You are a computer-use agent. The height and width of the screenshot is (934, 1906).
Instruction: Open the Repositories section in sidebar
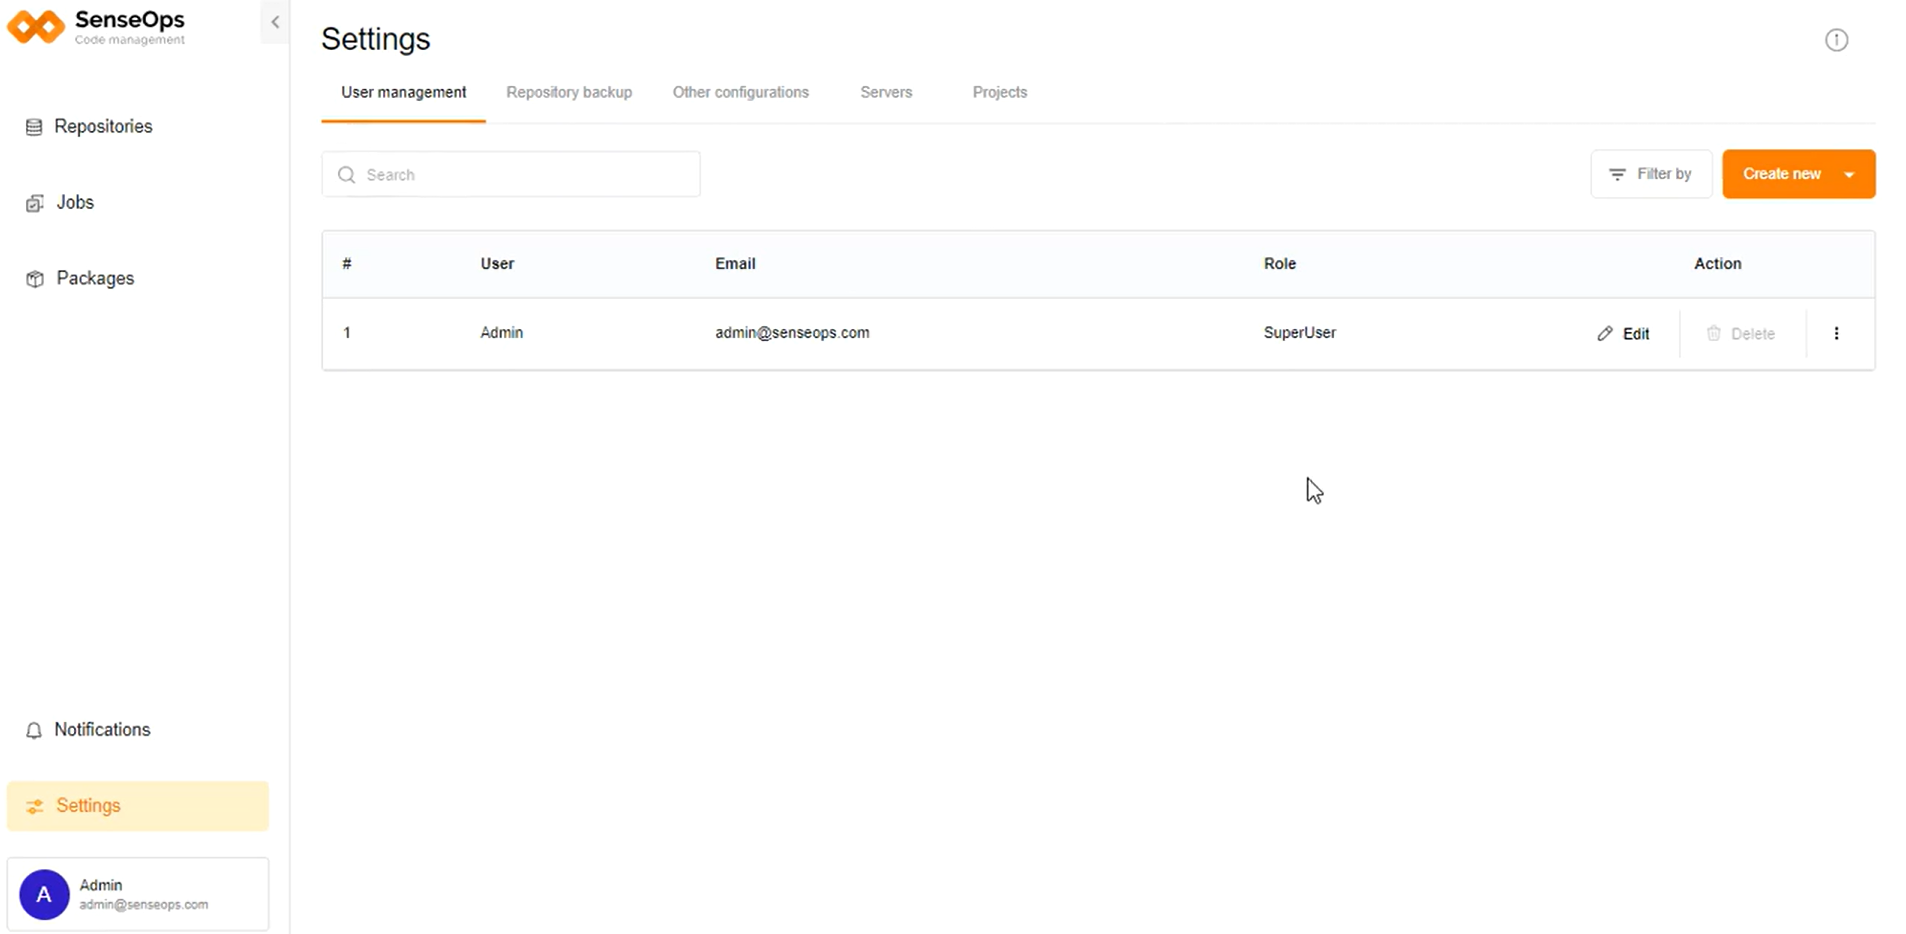[x=103, y=126]
